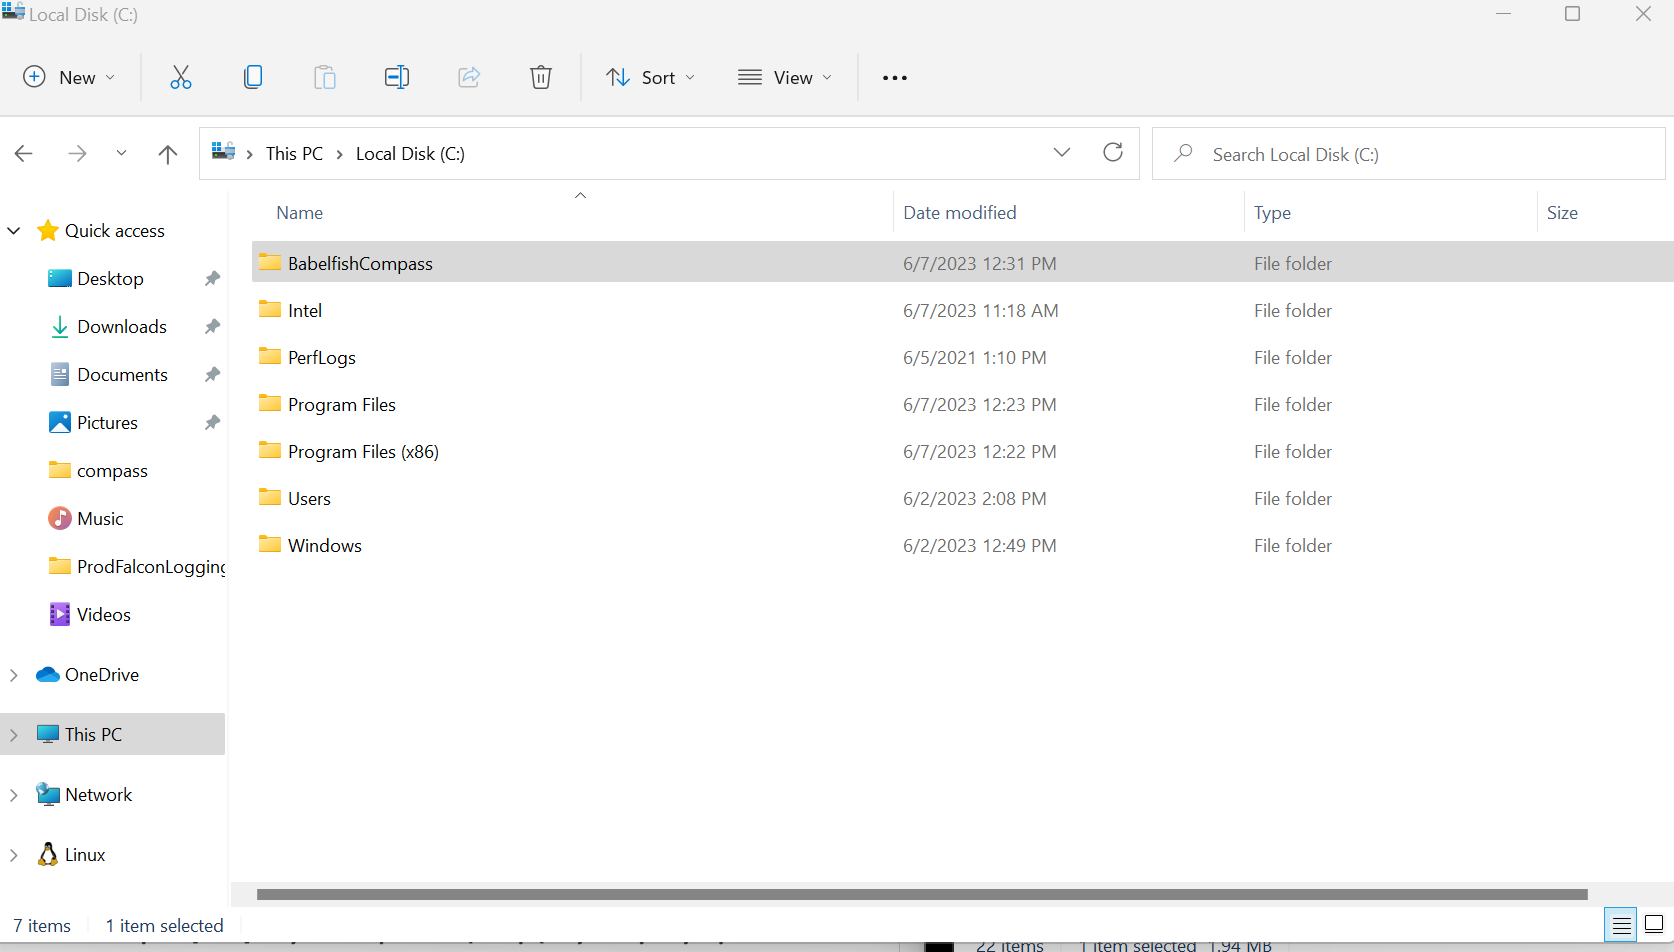Viewport: 1674px width, 952px height.
Task: Click the PerfLogs folder icon
Action: (270, 356)
